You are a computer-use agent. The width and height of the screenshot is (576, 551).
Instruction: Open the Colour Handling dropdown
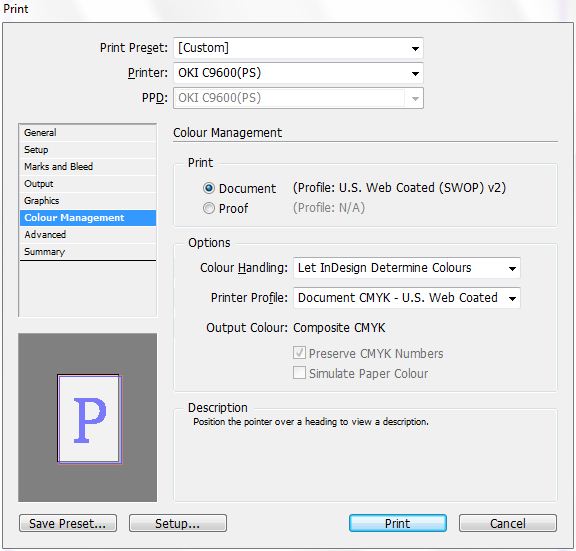[407, 268]
